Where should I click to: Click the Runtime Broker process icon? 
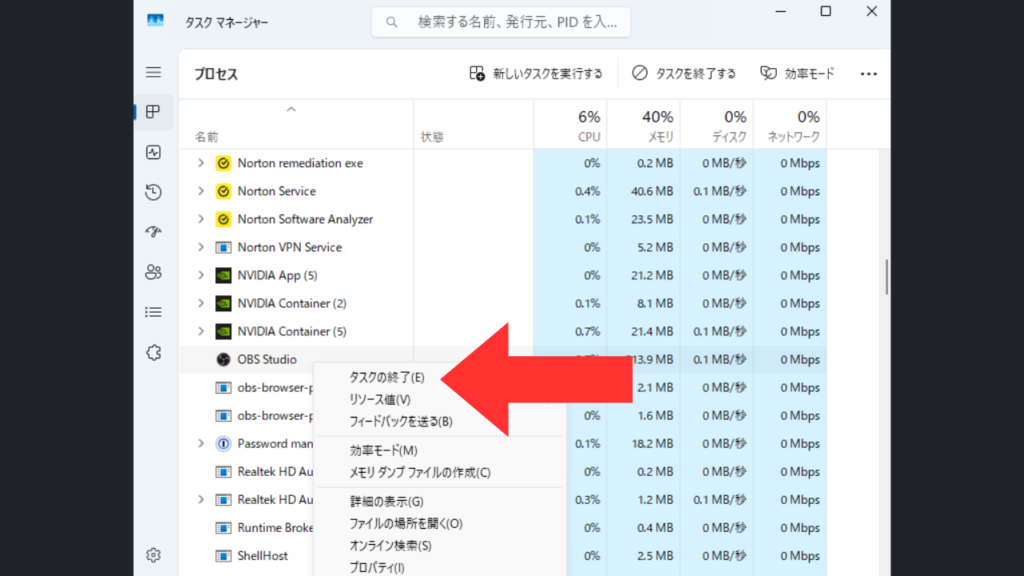tap(223, 528)
